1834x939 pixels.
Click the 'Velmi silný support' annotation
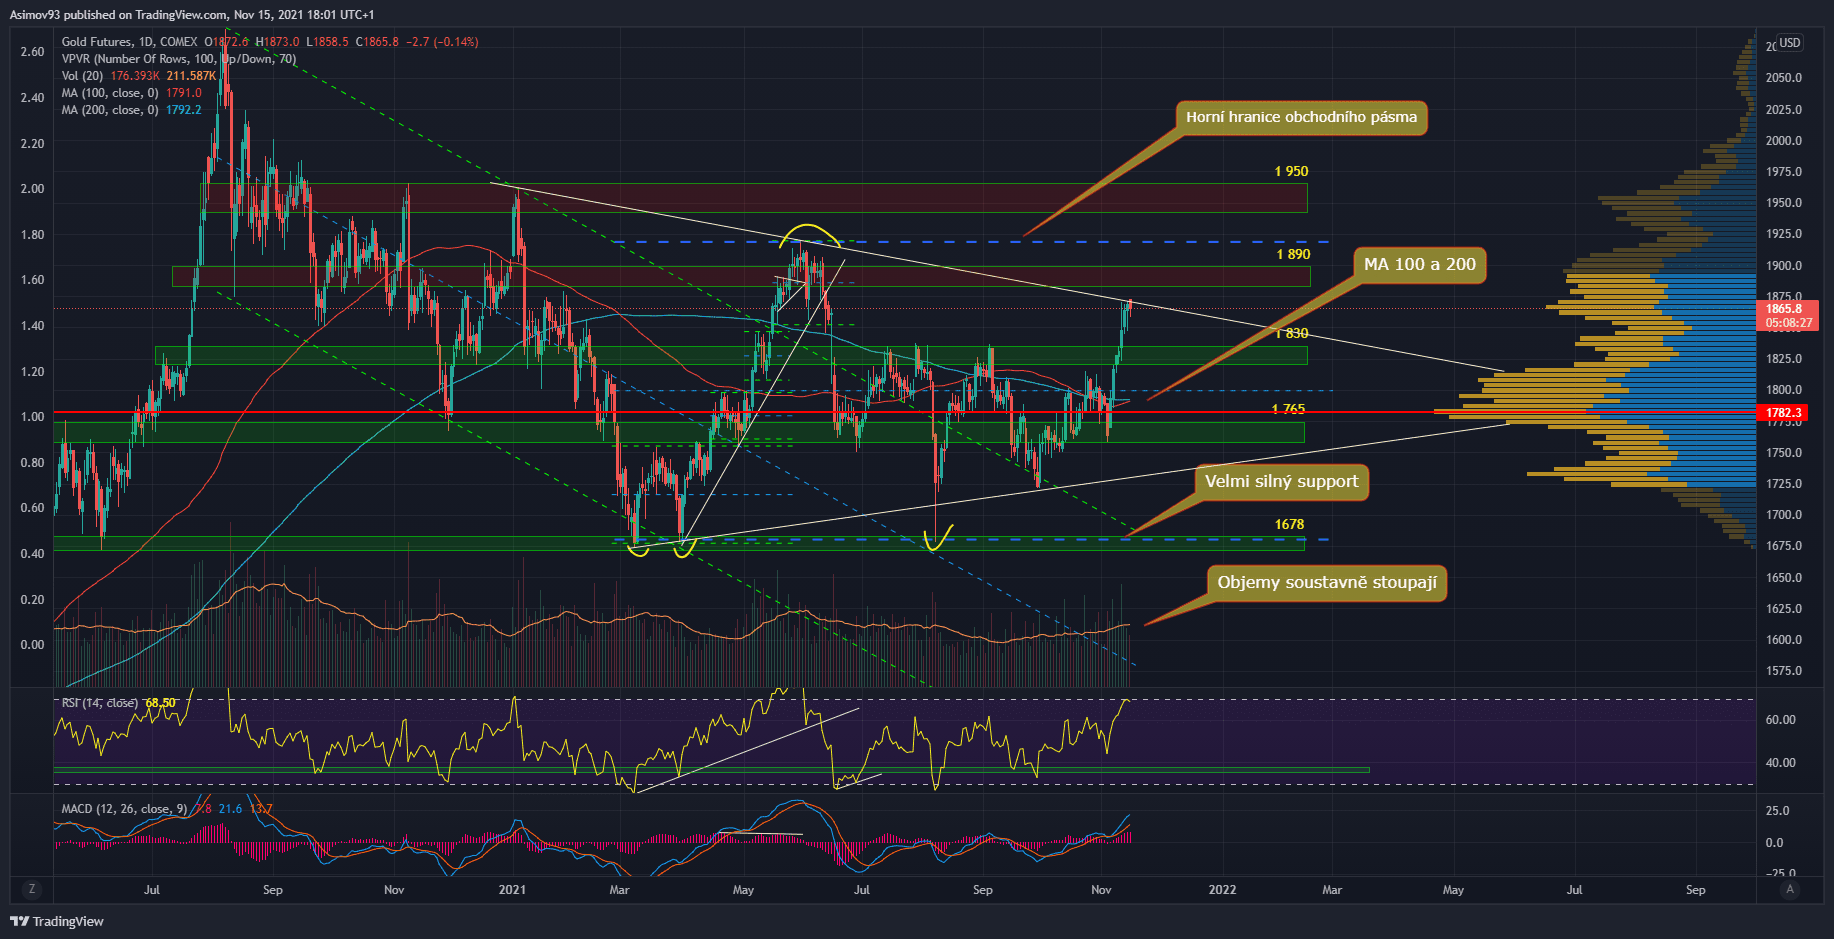click(1281, 481)
